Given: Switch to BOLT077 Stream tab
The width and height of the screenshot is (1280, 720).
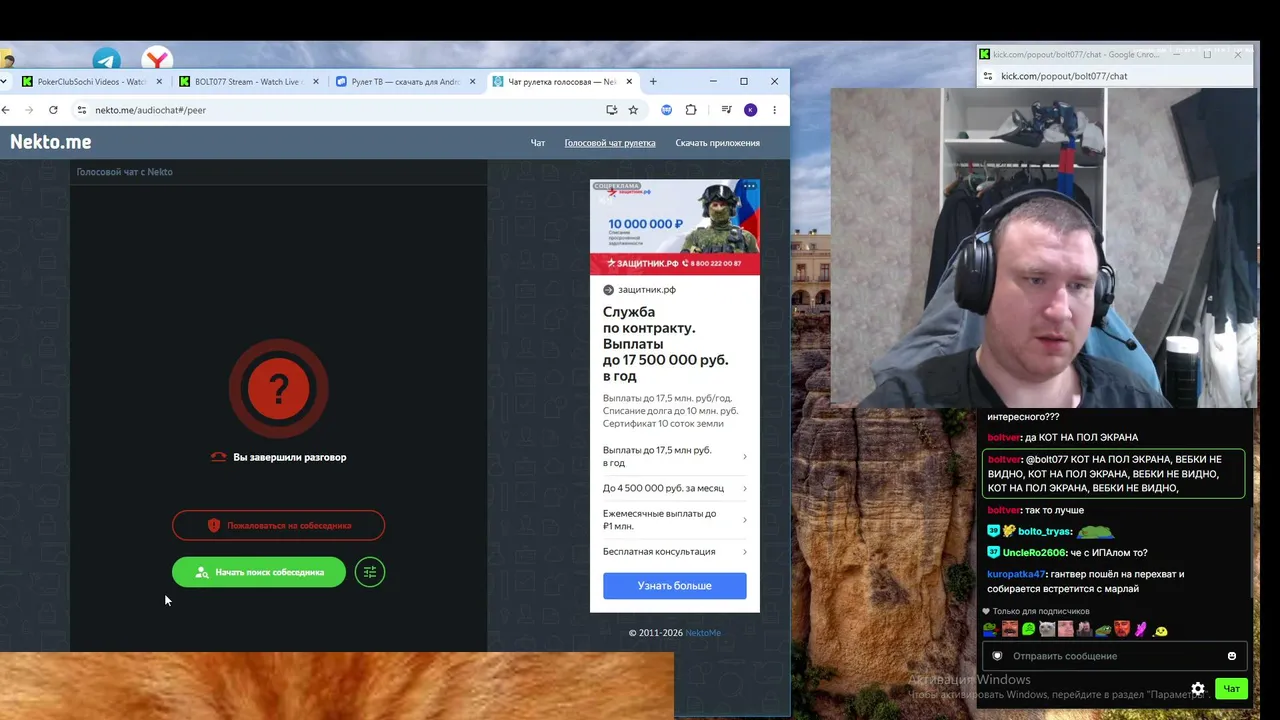Looking at the screenshot, I should coord(249,82).
